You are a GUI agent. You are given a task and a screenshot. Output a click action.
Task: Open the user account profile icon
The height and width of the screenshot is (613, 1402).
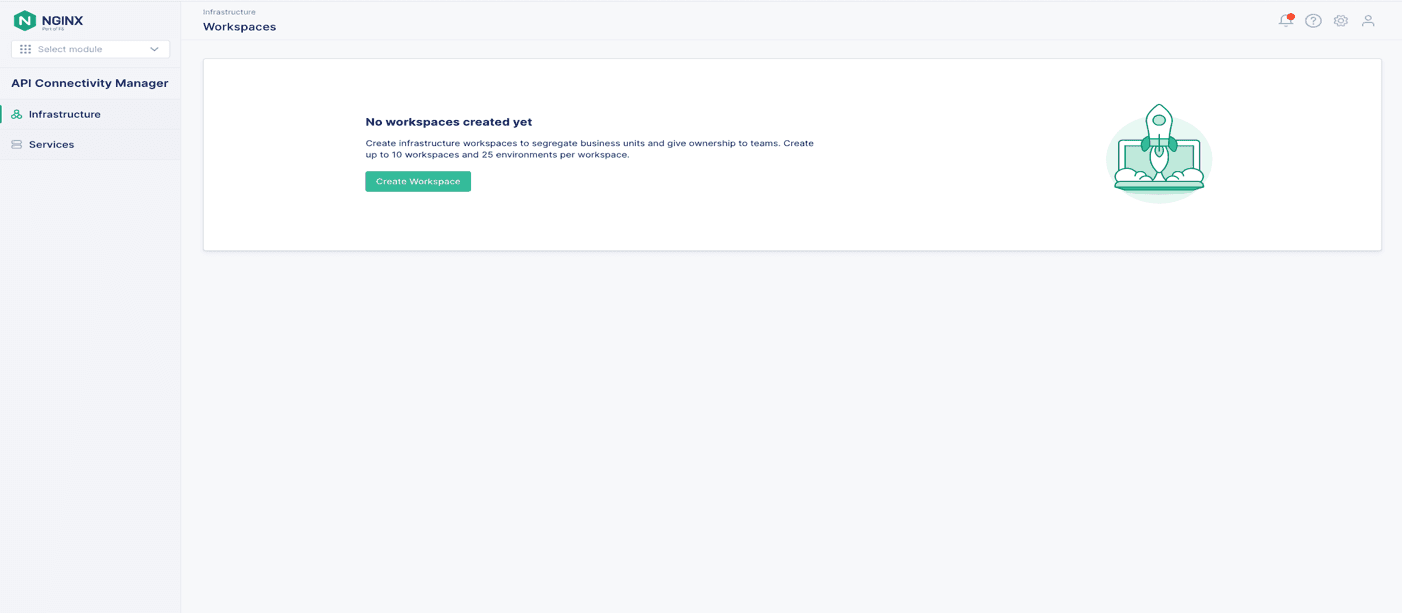[1368, 21]
